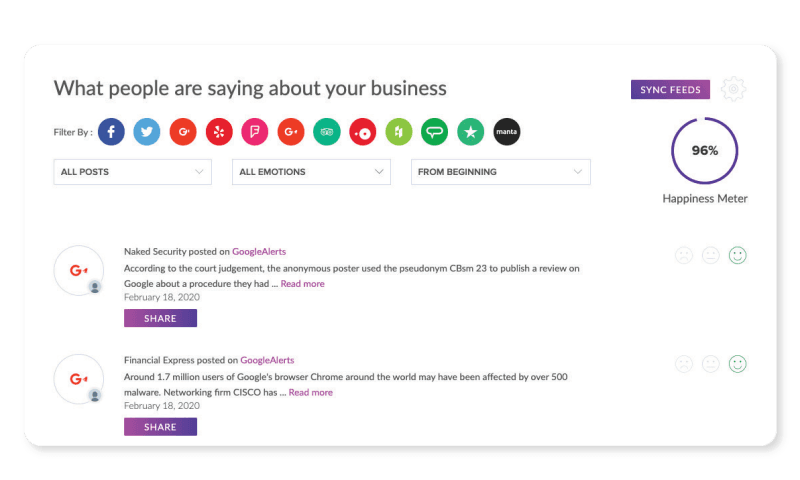Filter feeds by Twitter icon
Viewport: 800px width, 480px height.
(147, 132)
